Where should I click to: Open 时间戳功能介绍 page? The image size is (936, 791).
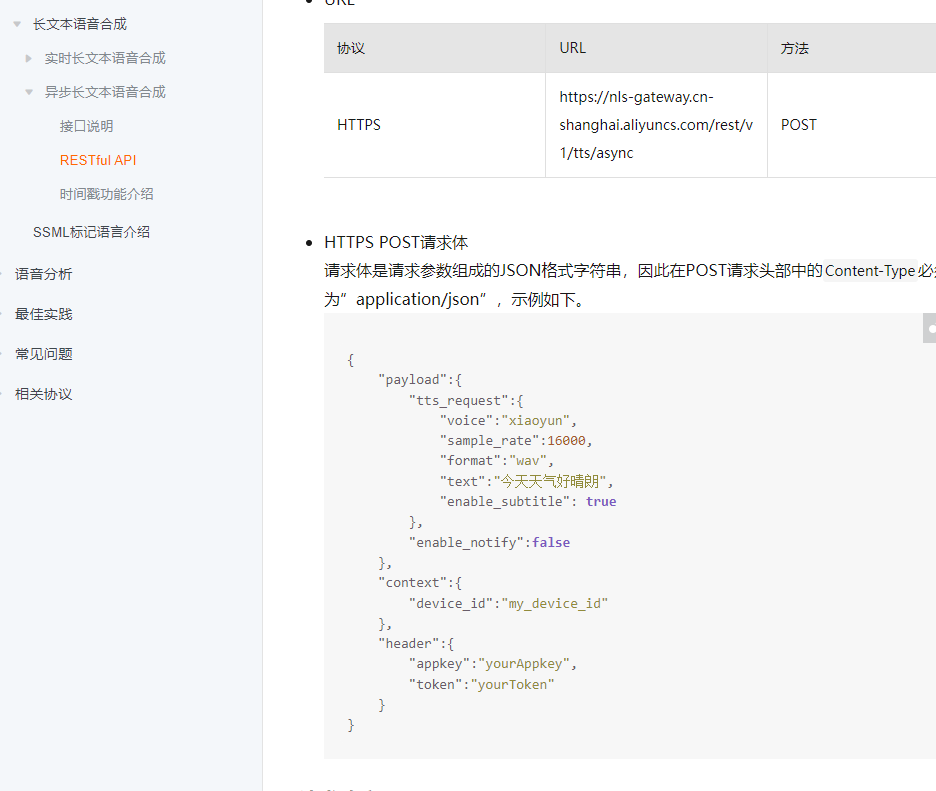[x=106, y=194]
